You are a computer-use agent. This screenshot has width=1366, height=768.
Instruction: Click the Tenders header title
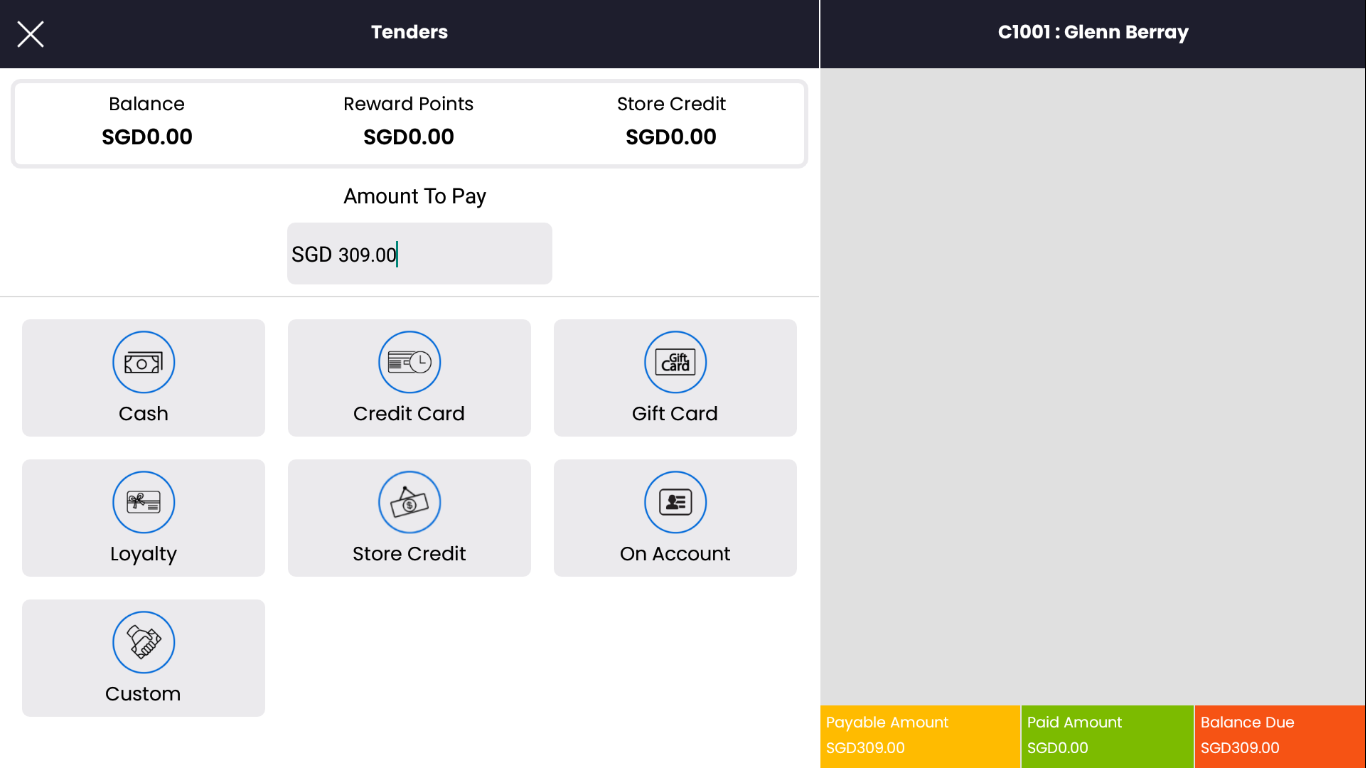(409, 32)
